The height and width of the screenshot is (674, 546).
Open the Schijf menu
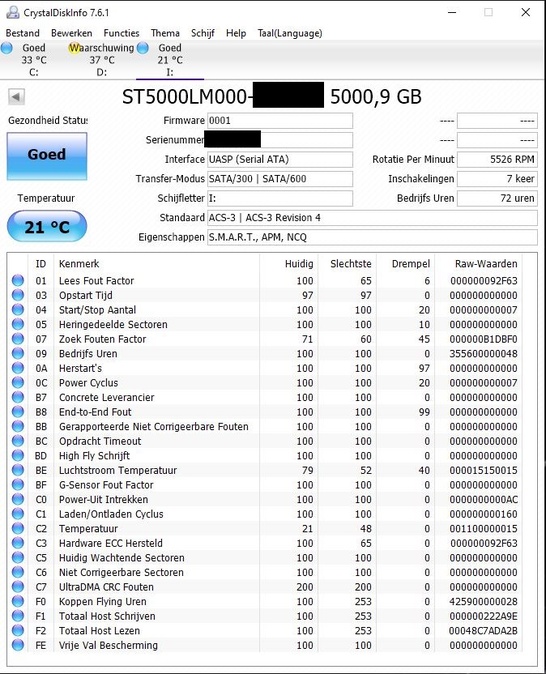point(202,33)
